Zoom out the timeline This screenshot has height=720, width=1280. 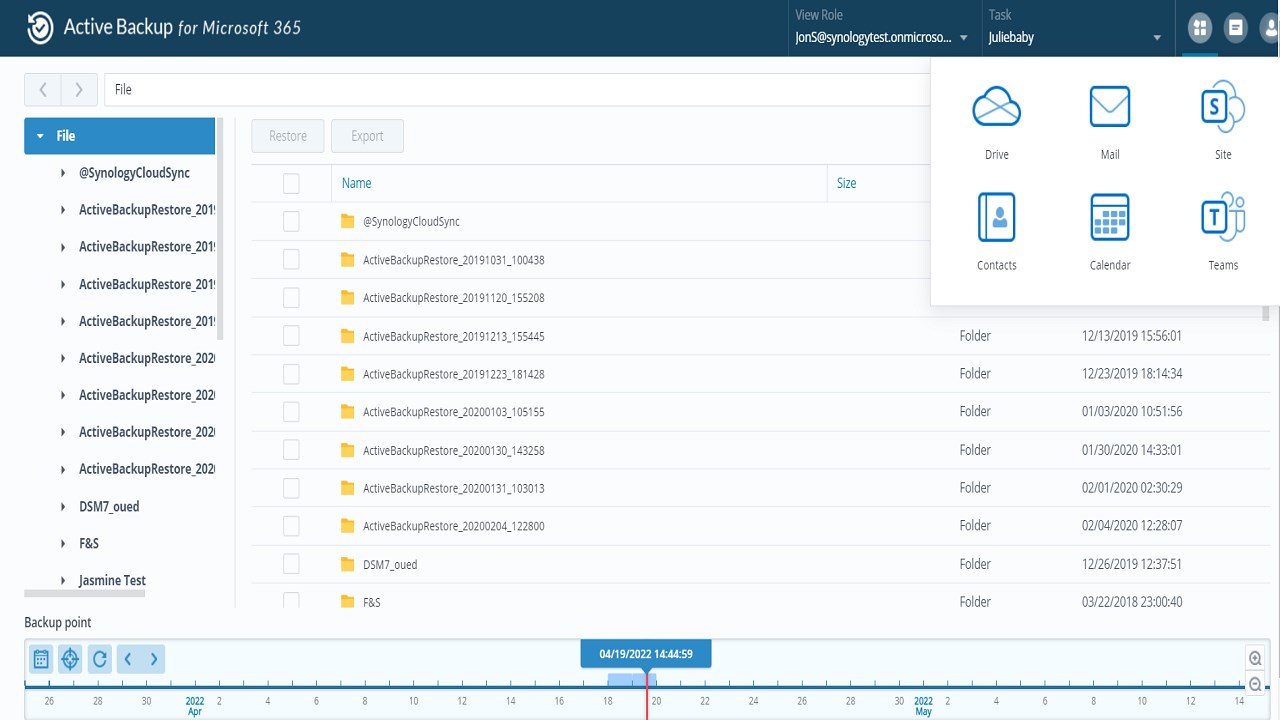click(1255, 684)
